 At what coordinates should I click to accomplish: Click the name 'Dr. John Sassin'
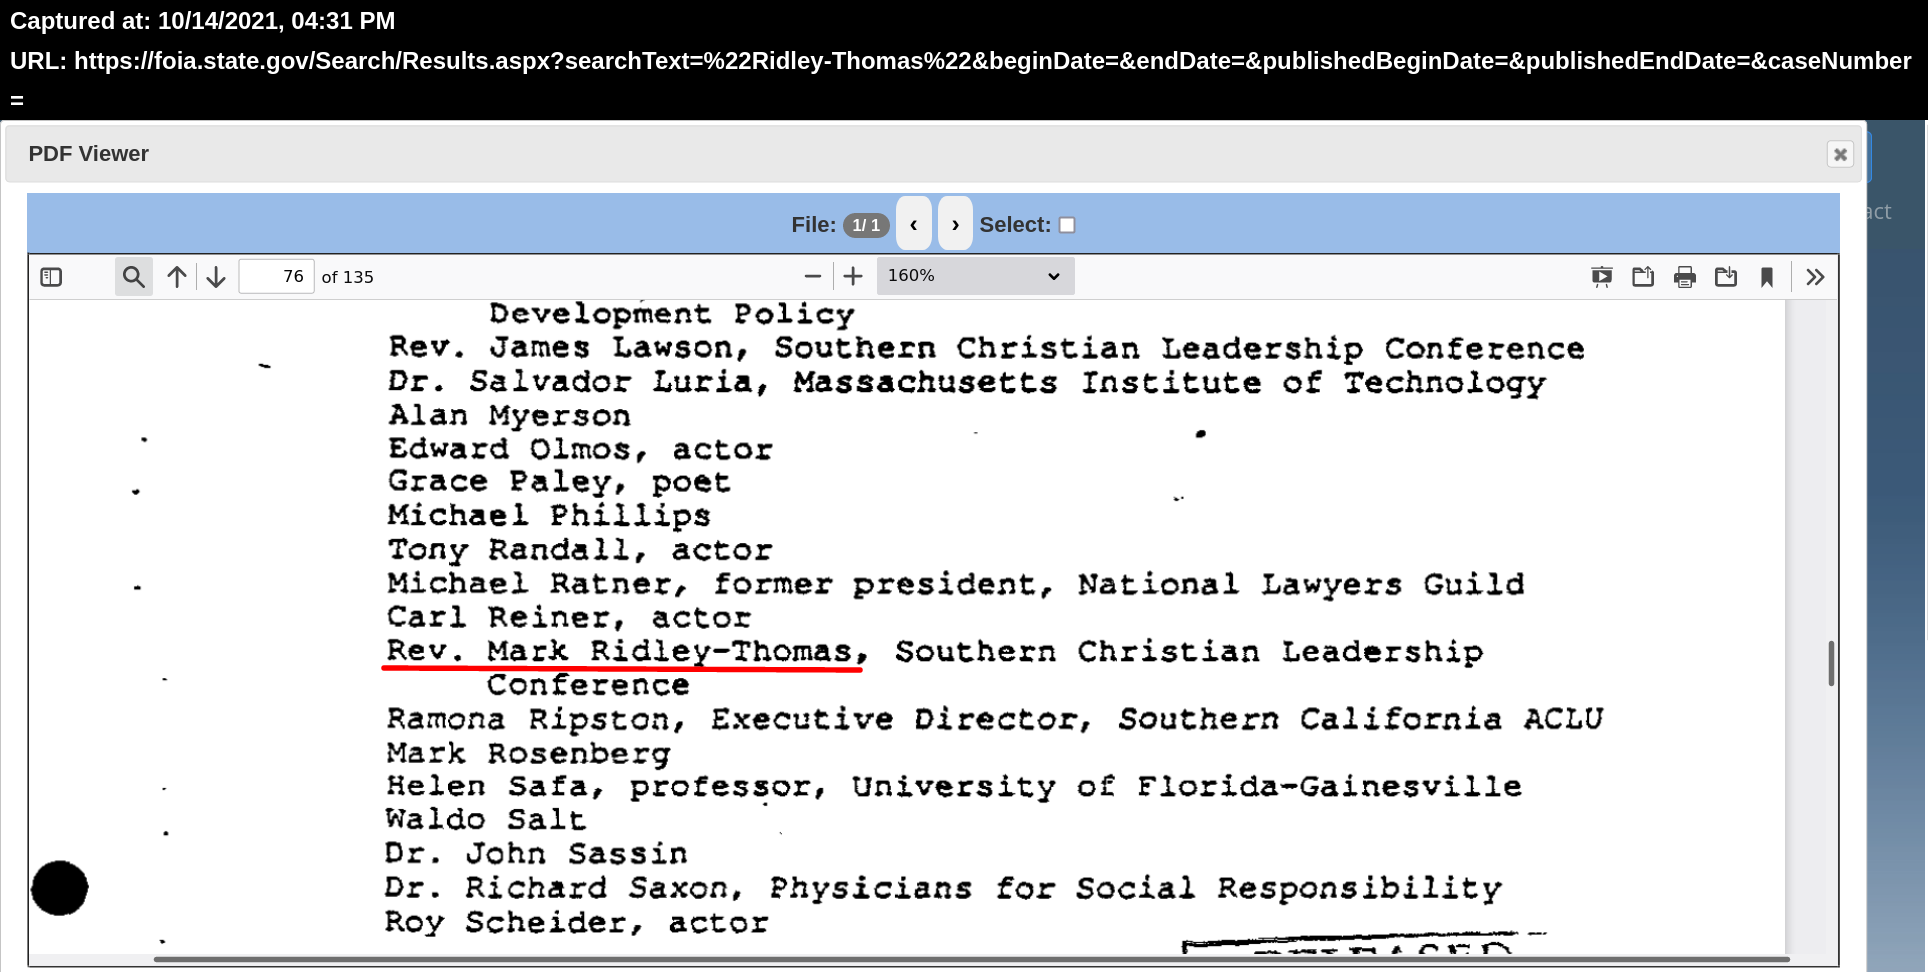point(537,853)
